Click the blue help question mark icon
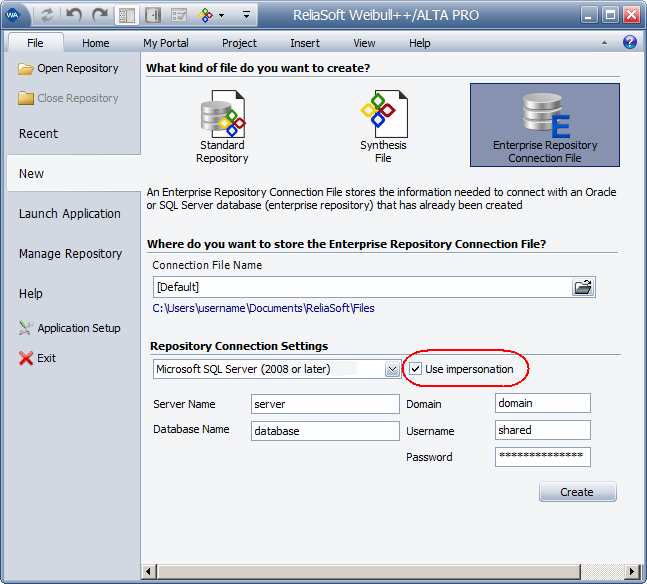 [x=630, y=42]
